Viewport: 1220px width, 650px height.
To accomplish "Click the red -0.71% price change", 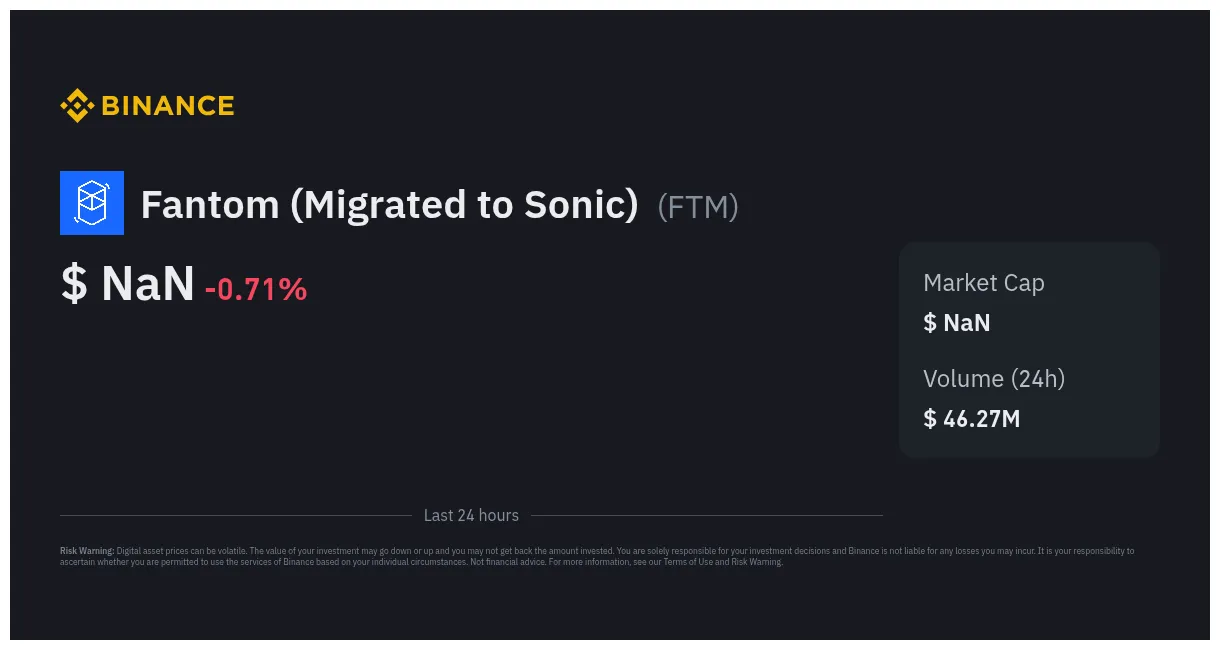I will (256, 290).
